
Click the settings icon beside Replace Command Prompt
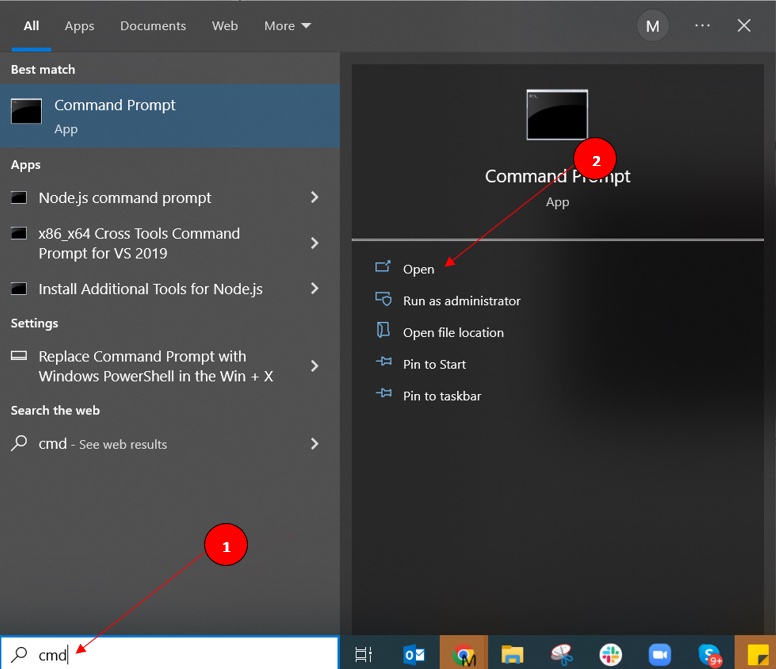pos(19,355)
